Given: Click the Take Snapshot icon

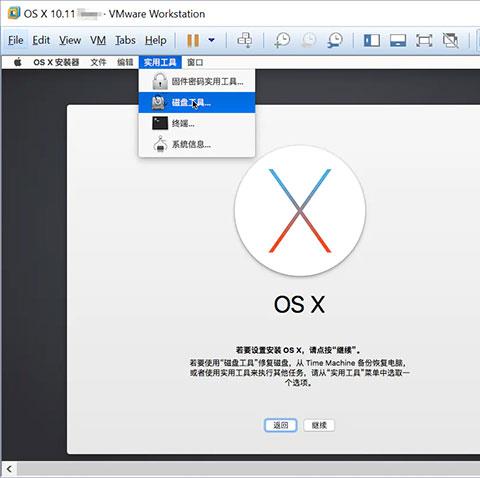Looking at the screenshot, I should tap(282, 40).
